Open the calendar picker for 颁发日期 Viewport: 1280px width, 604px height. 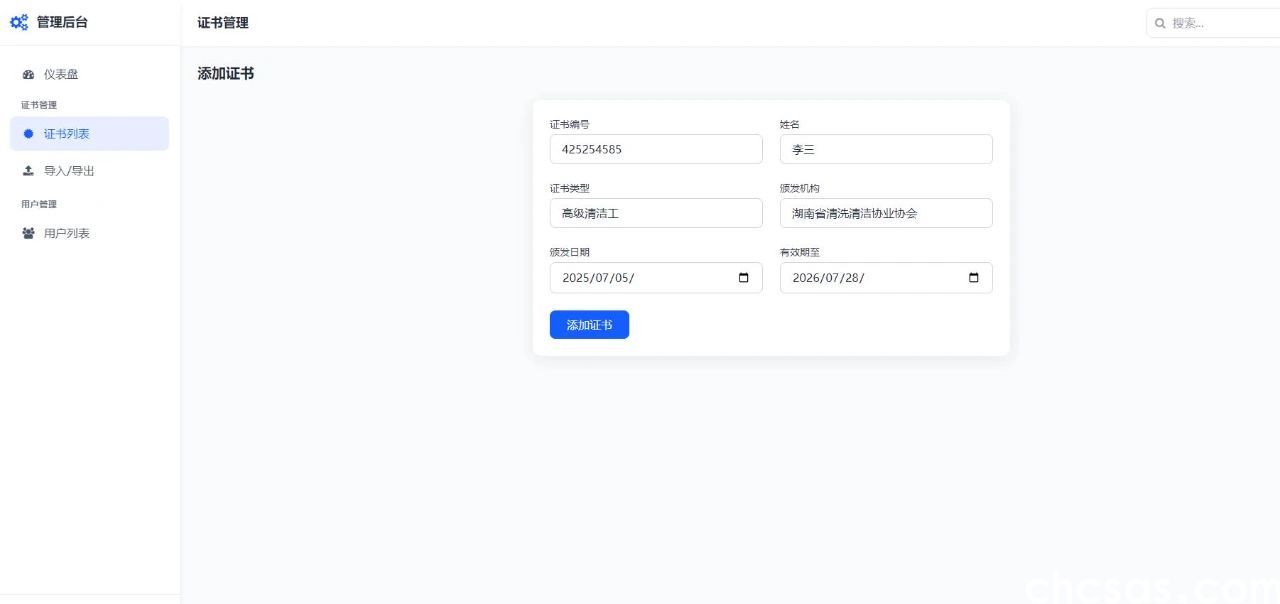[x=743, y=278]
